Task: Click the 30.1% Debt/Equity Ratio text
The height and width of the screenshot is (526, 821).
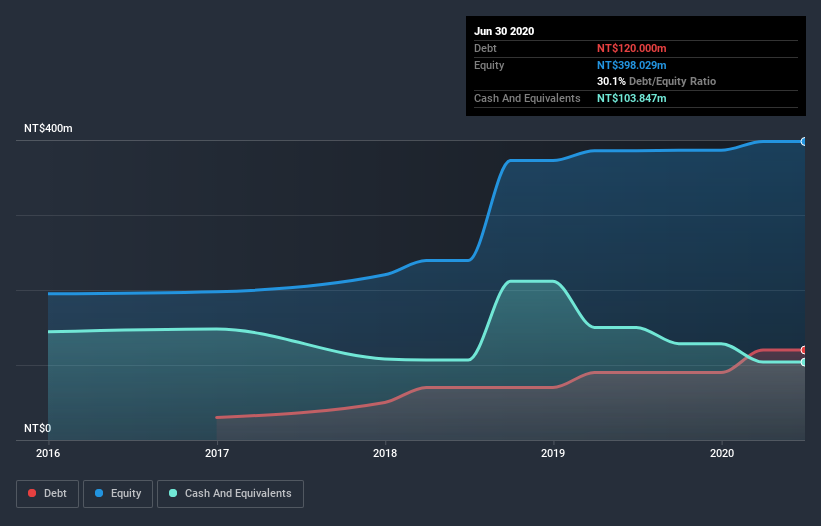Action: click(x=657, y=81)
